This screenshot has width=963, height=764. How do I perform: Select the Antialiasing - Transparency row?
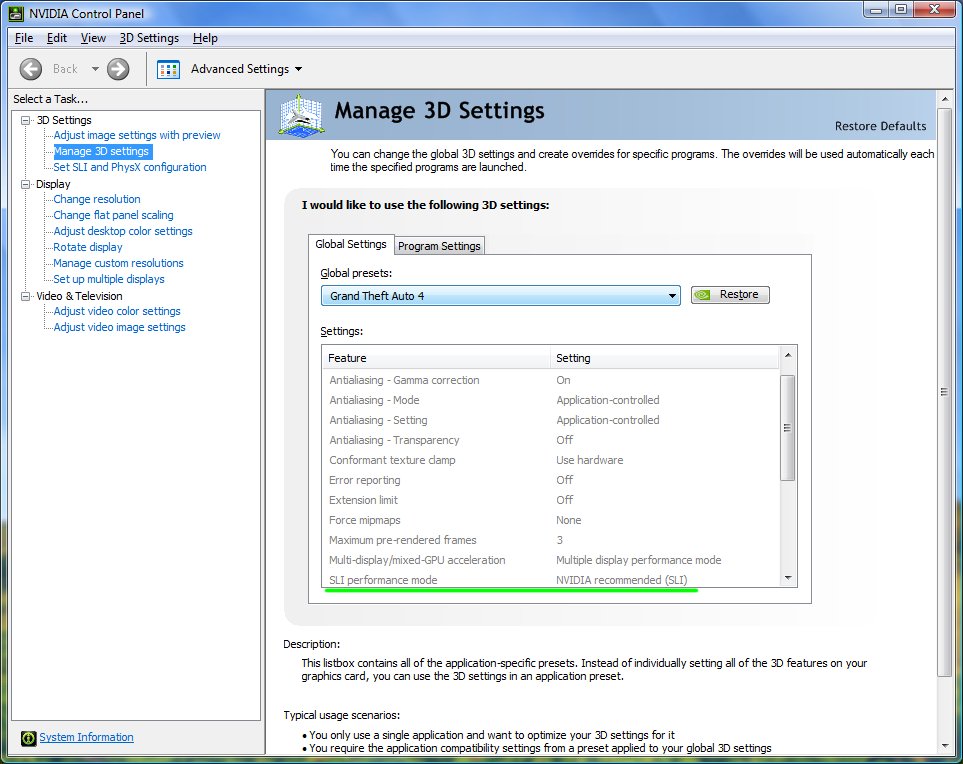[x=551, y=440]
